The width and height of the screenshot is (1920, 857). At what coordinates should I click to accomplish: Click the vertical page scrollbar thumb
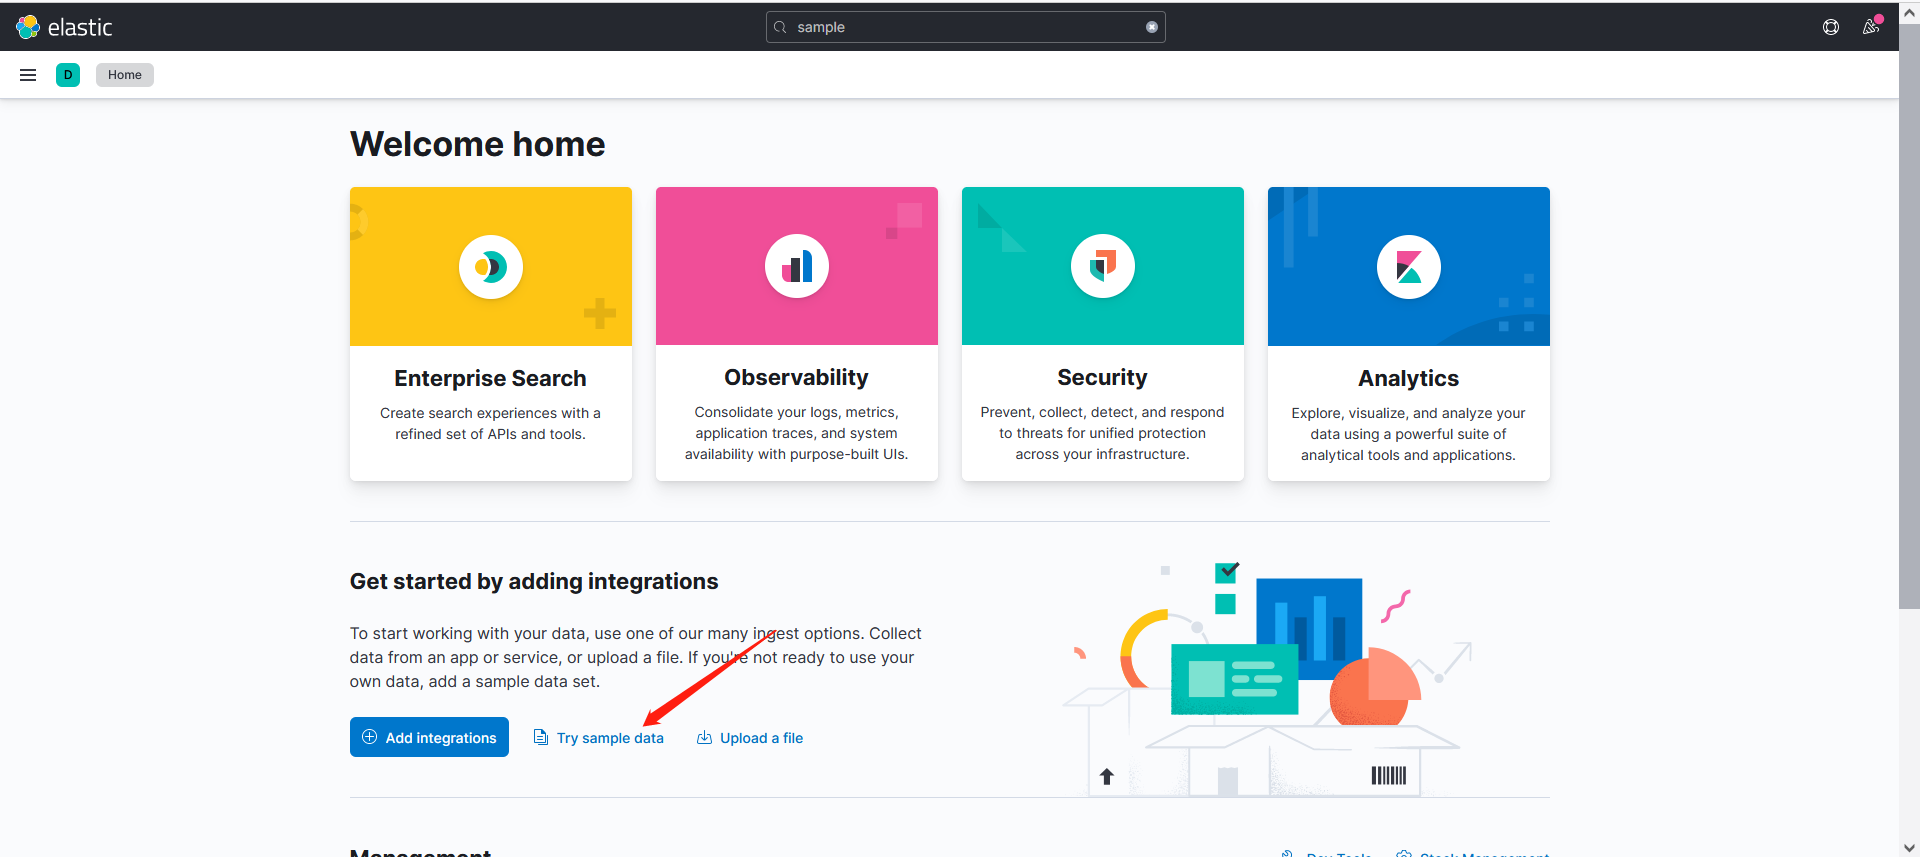1909,315
